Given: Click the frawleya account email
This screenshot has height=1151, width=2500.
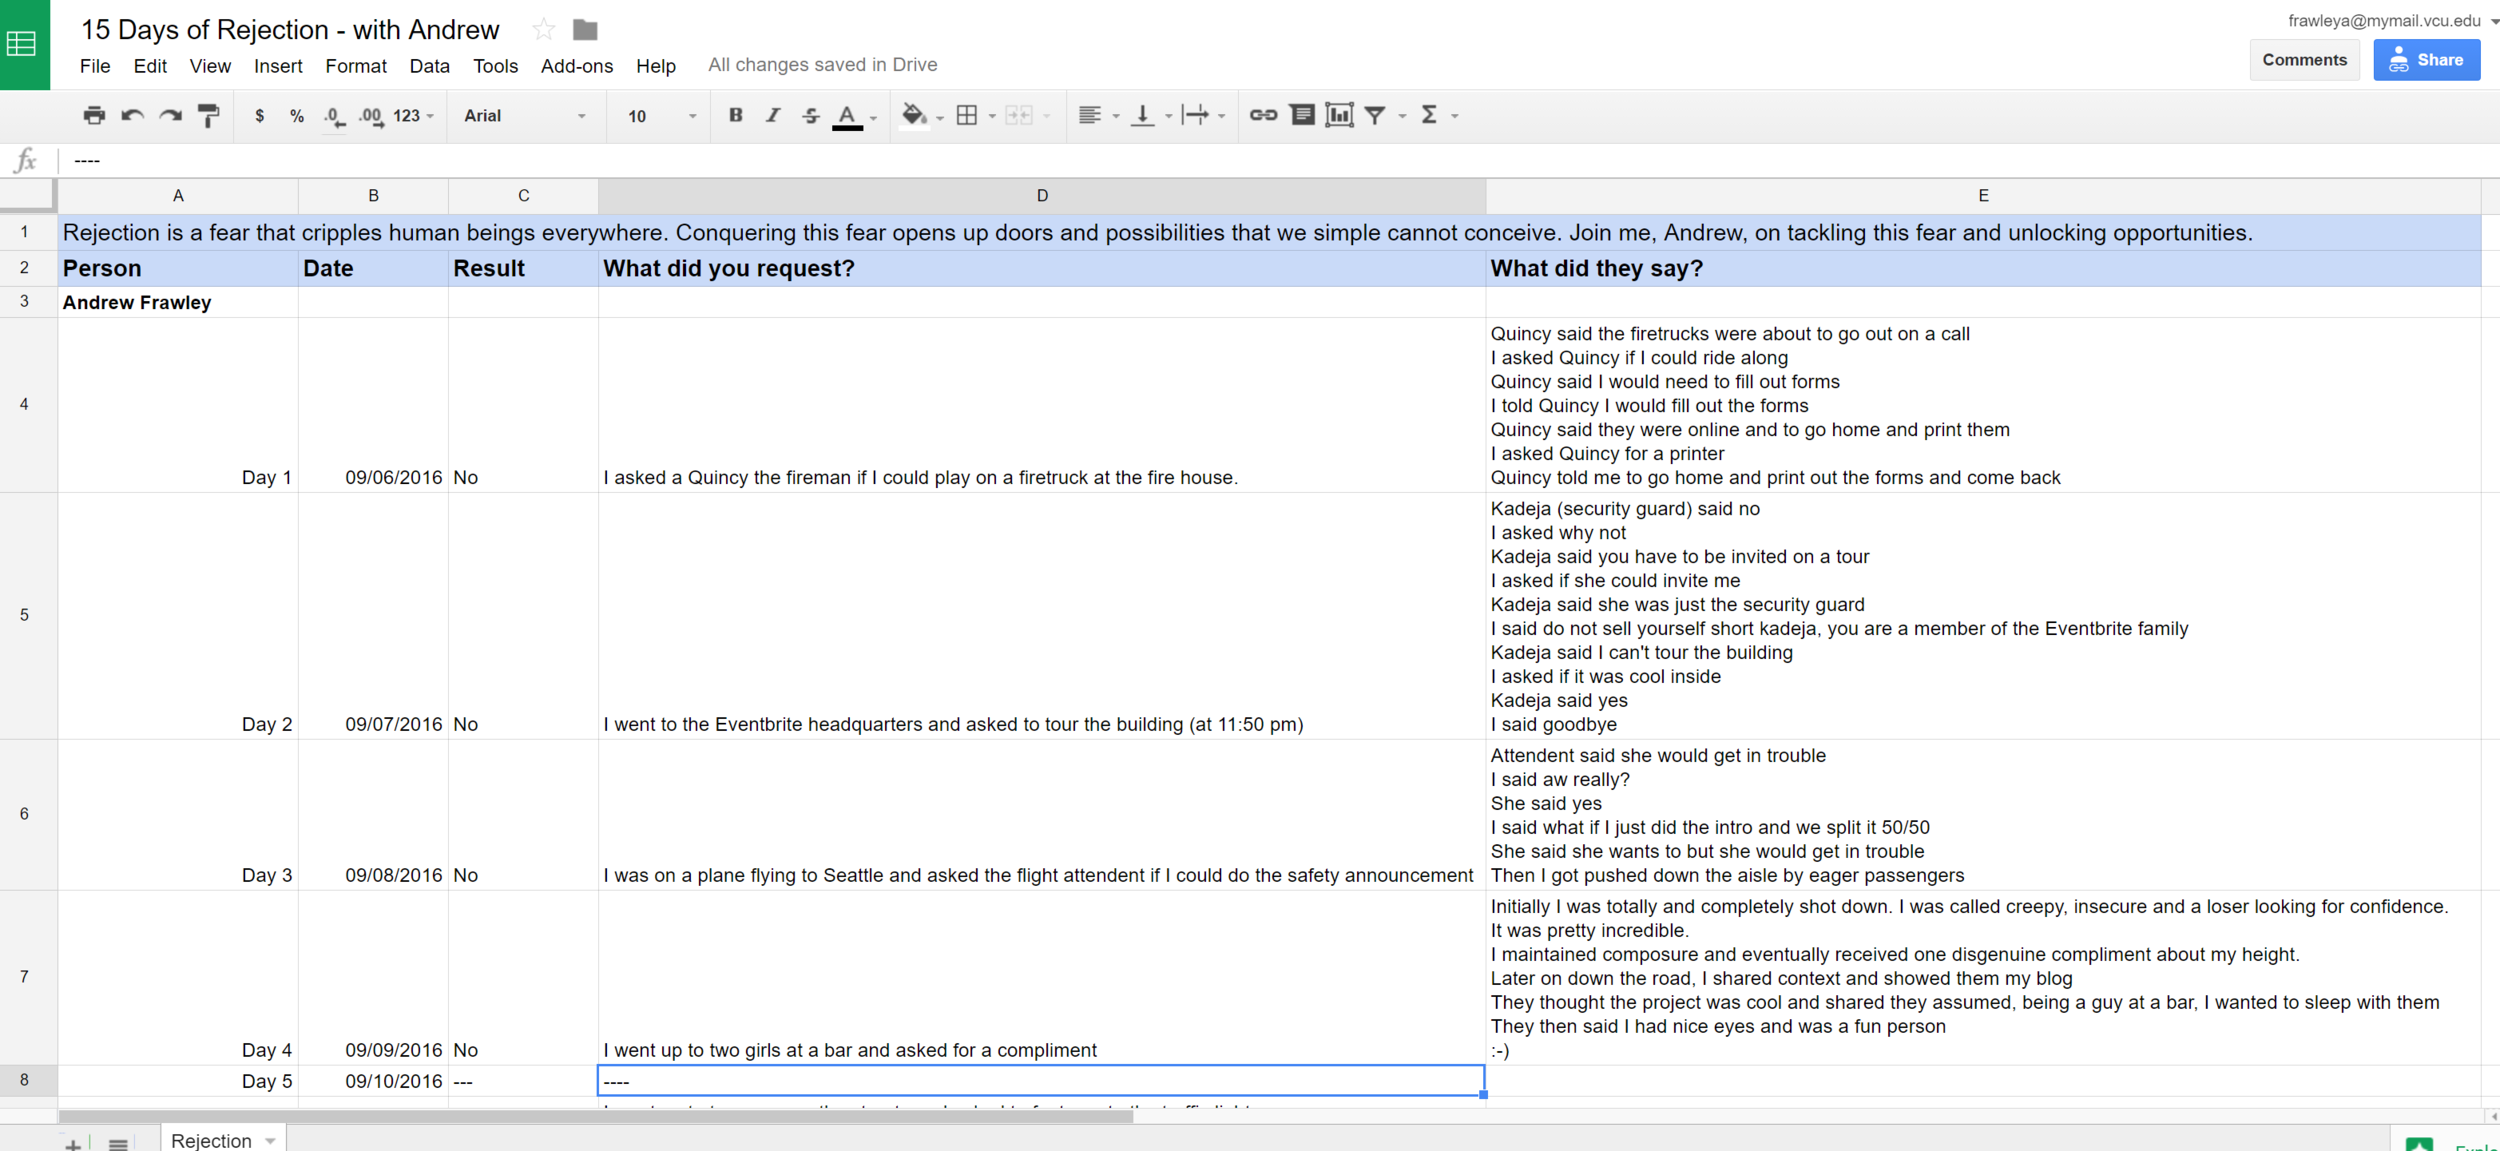Looking at the screenshot, I should point(2384,20).
